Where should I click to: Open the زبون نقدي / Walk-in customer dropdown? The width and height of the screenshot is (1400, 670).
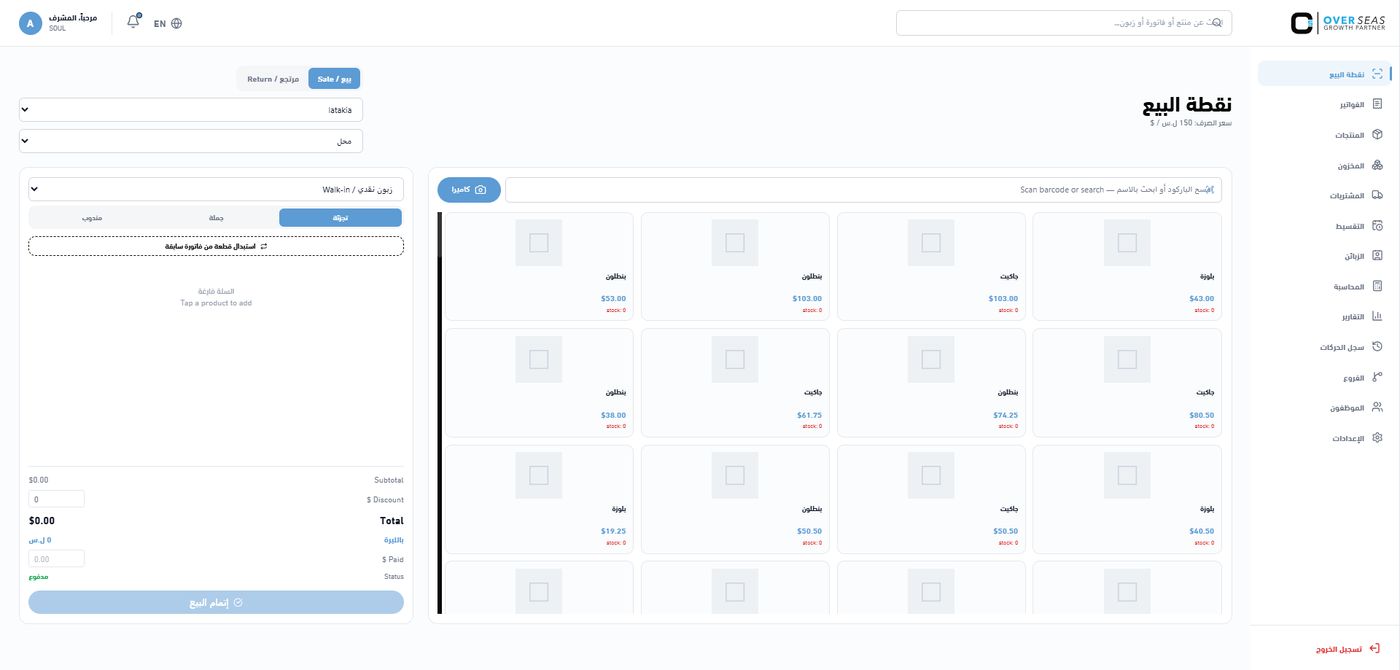click(x=216, y=189)
